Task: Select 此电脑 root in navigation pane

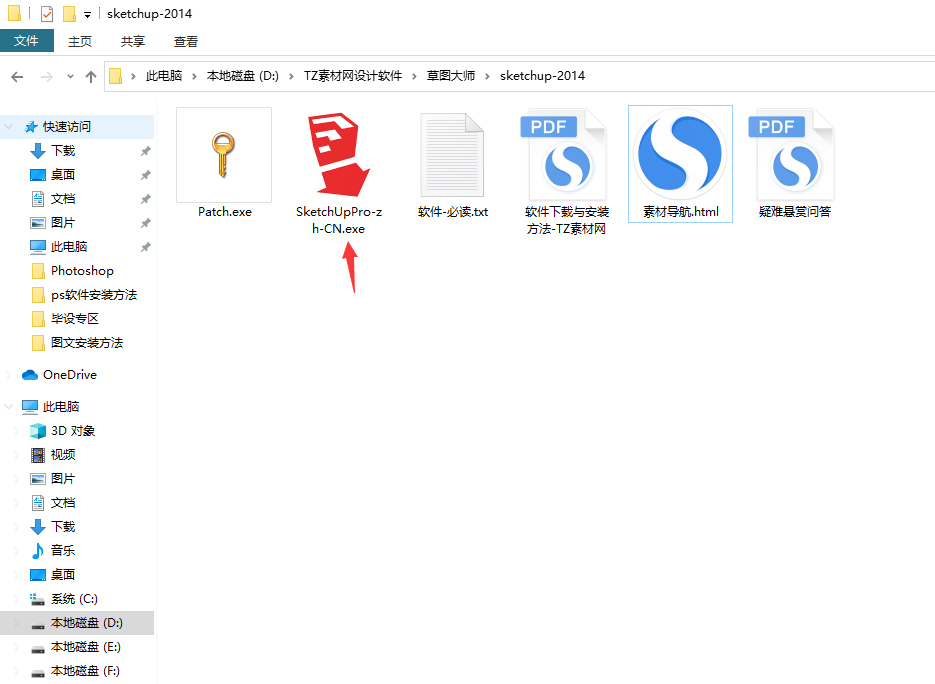Action: click(61, 407)
